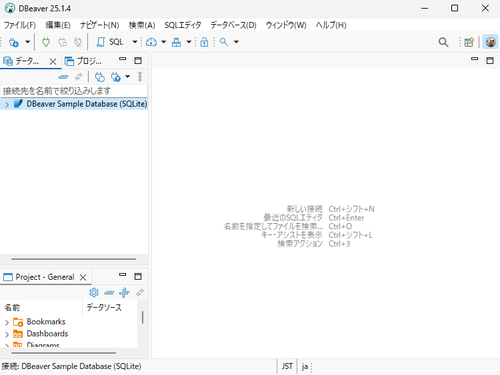Open the ナビゲート(N) menu
This screenshot has width=500, height=375.
coord(99,25)
